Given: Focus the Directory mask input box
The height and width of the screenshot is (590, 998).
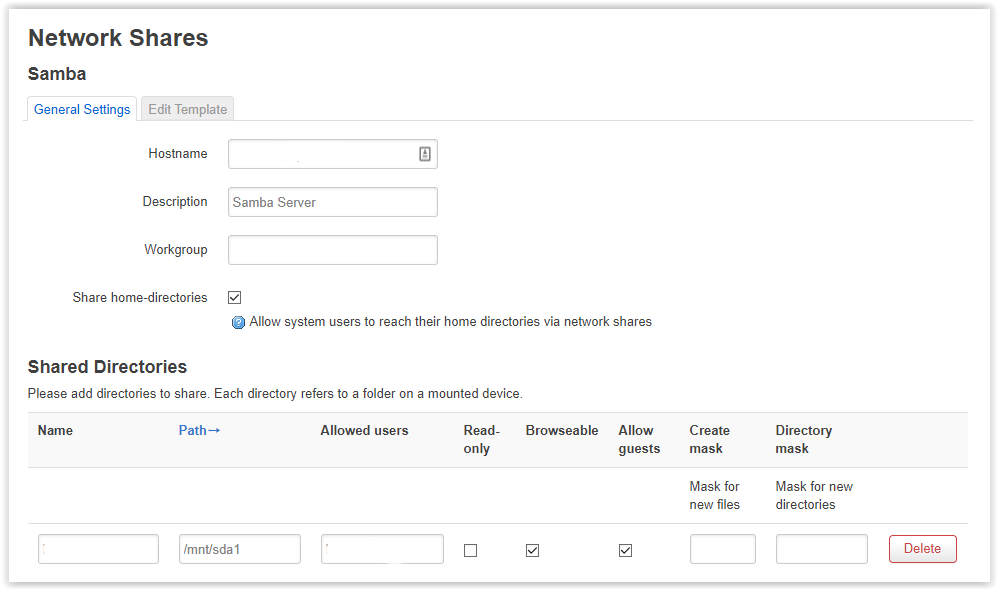Looking at the screenshot, I should pos(822,549).
